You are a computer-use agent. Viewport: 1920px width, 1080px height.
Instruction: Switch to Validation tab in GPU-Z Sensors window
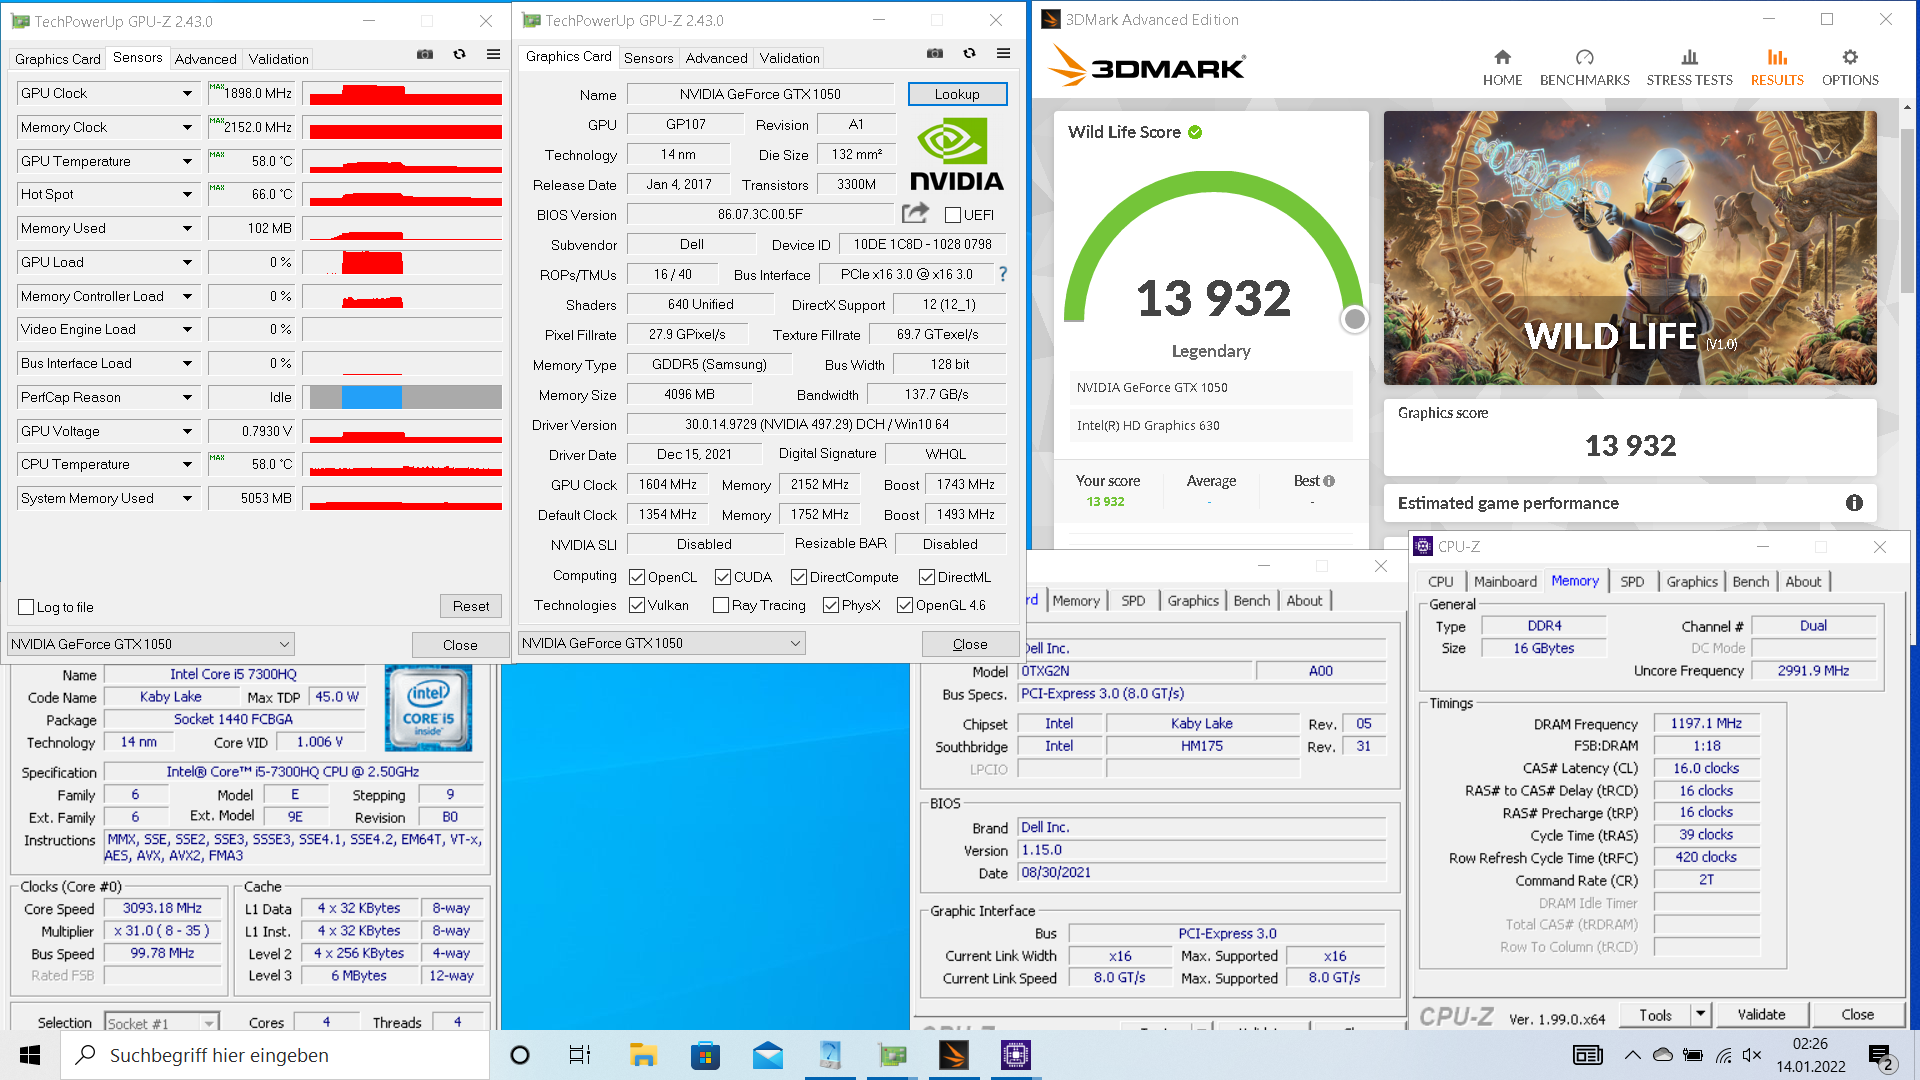[x=278, y=59]
